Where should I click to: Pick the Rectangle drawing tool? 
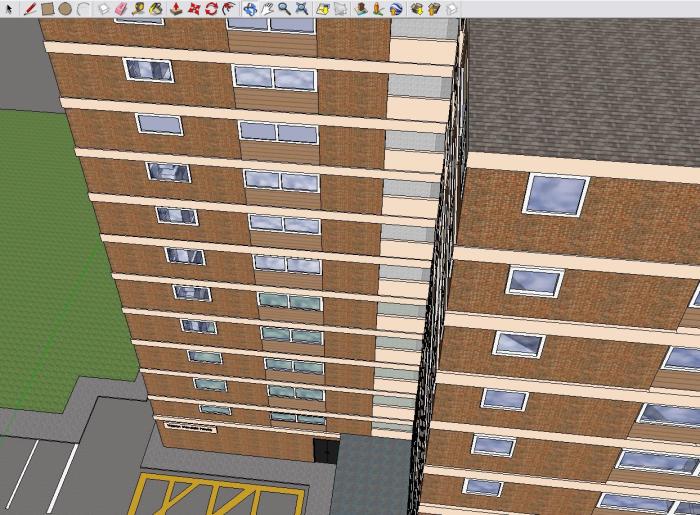(47, 8)
